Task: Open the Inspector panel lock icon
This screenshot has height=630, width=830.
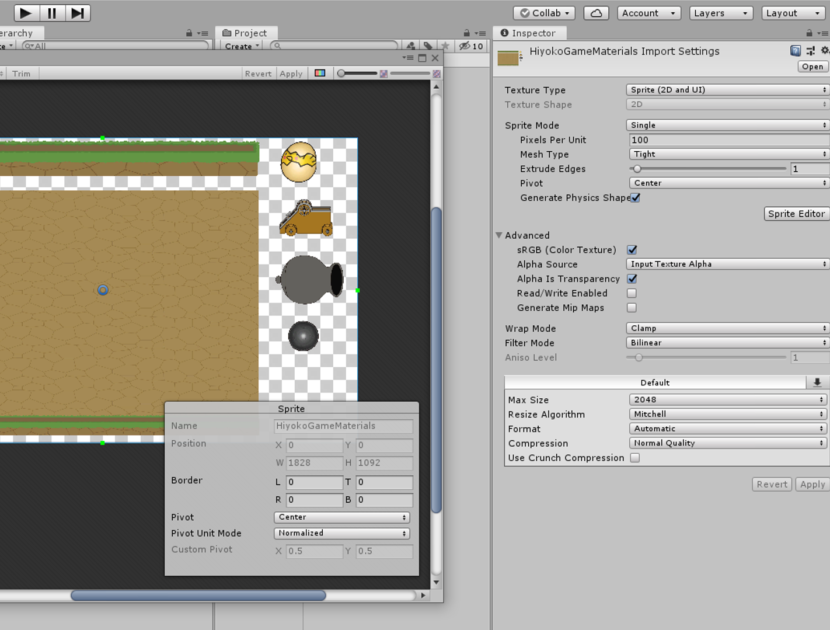Action: 810,32
